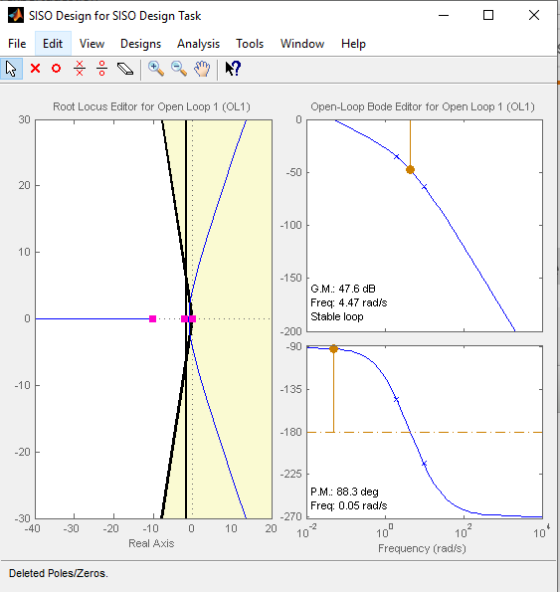Open the Edit menu

[x=52, y=44]
